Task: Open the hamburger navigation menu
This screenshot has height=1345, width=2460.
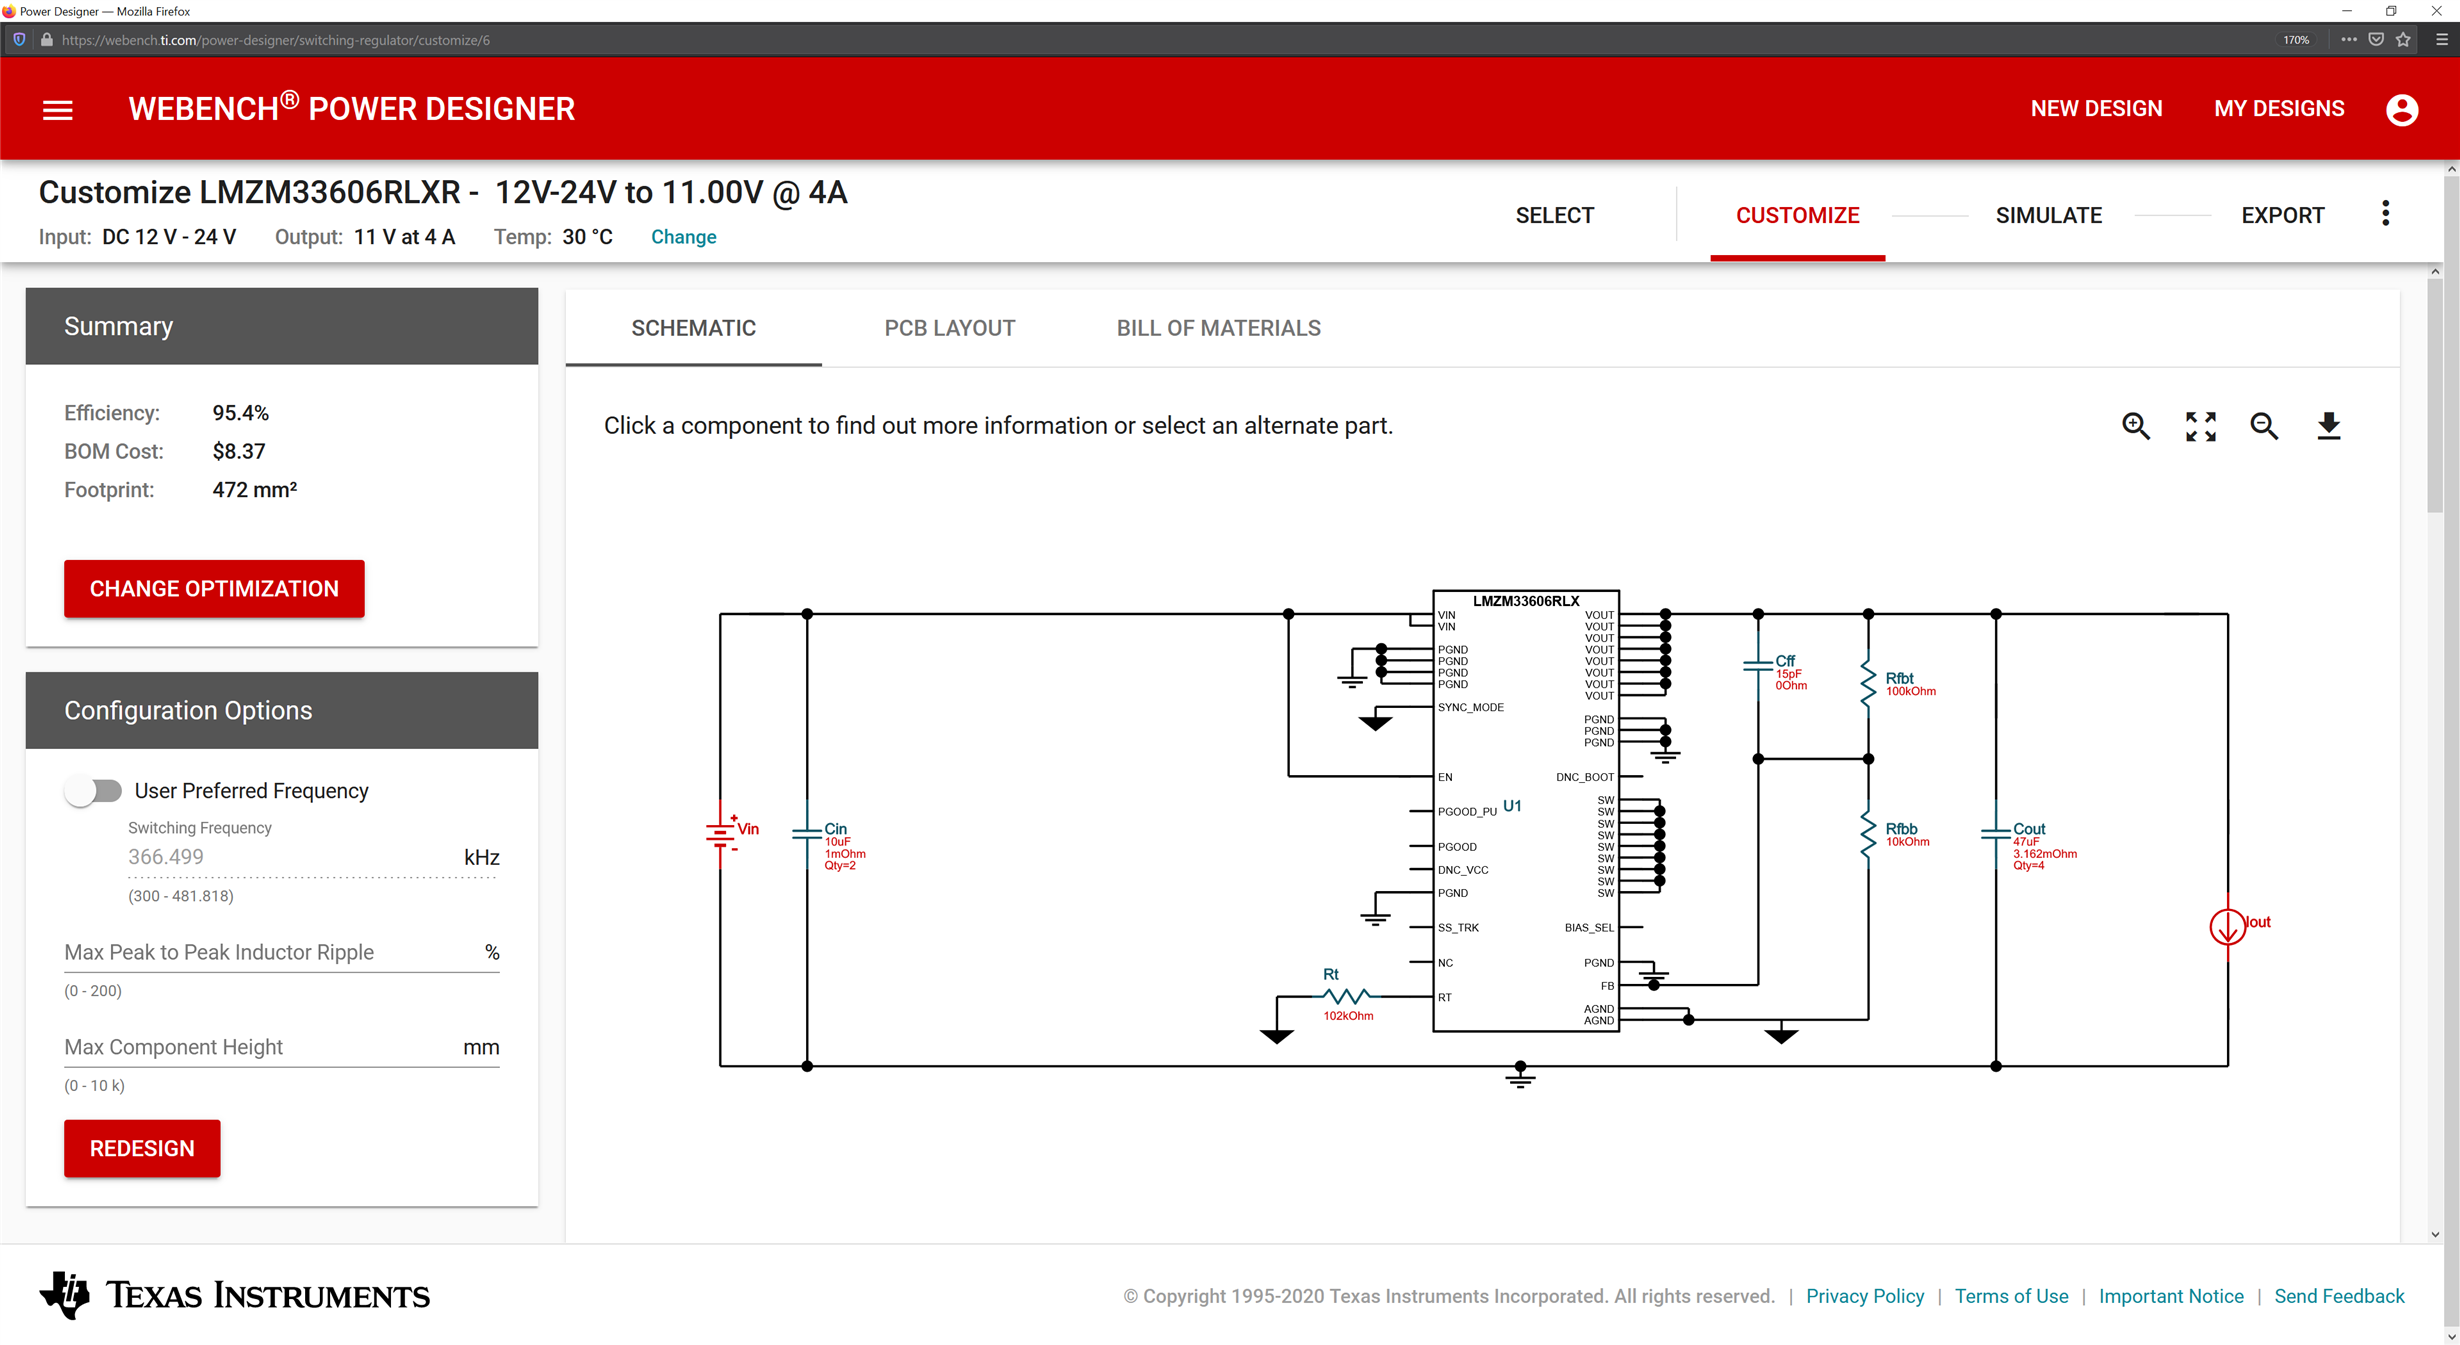Action: pyautogui.click(x=58, y=110)
